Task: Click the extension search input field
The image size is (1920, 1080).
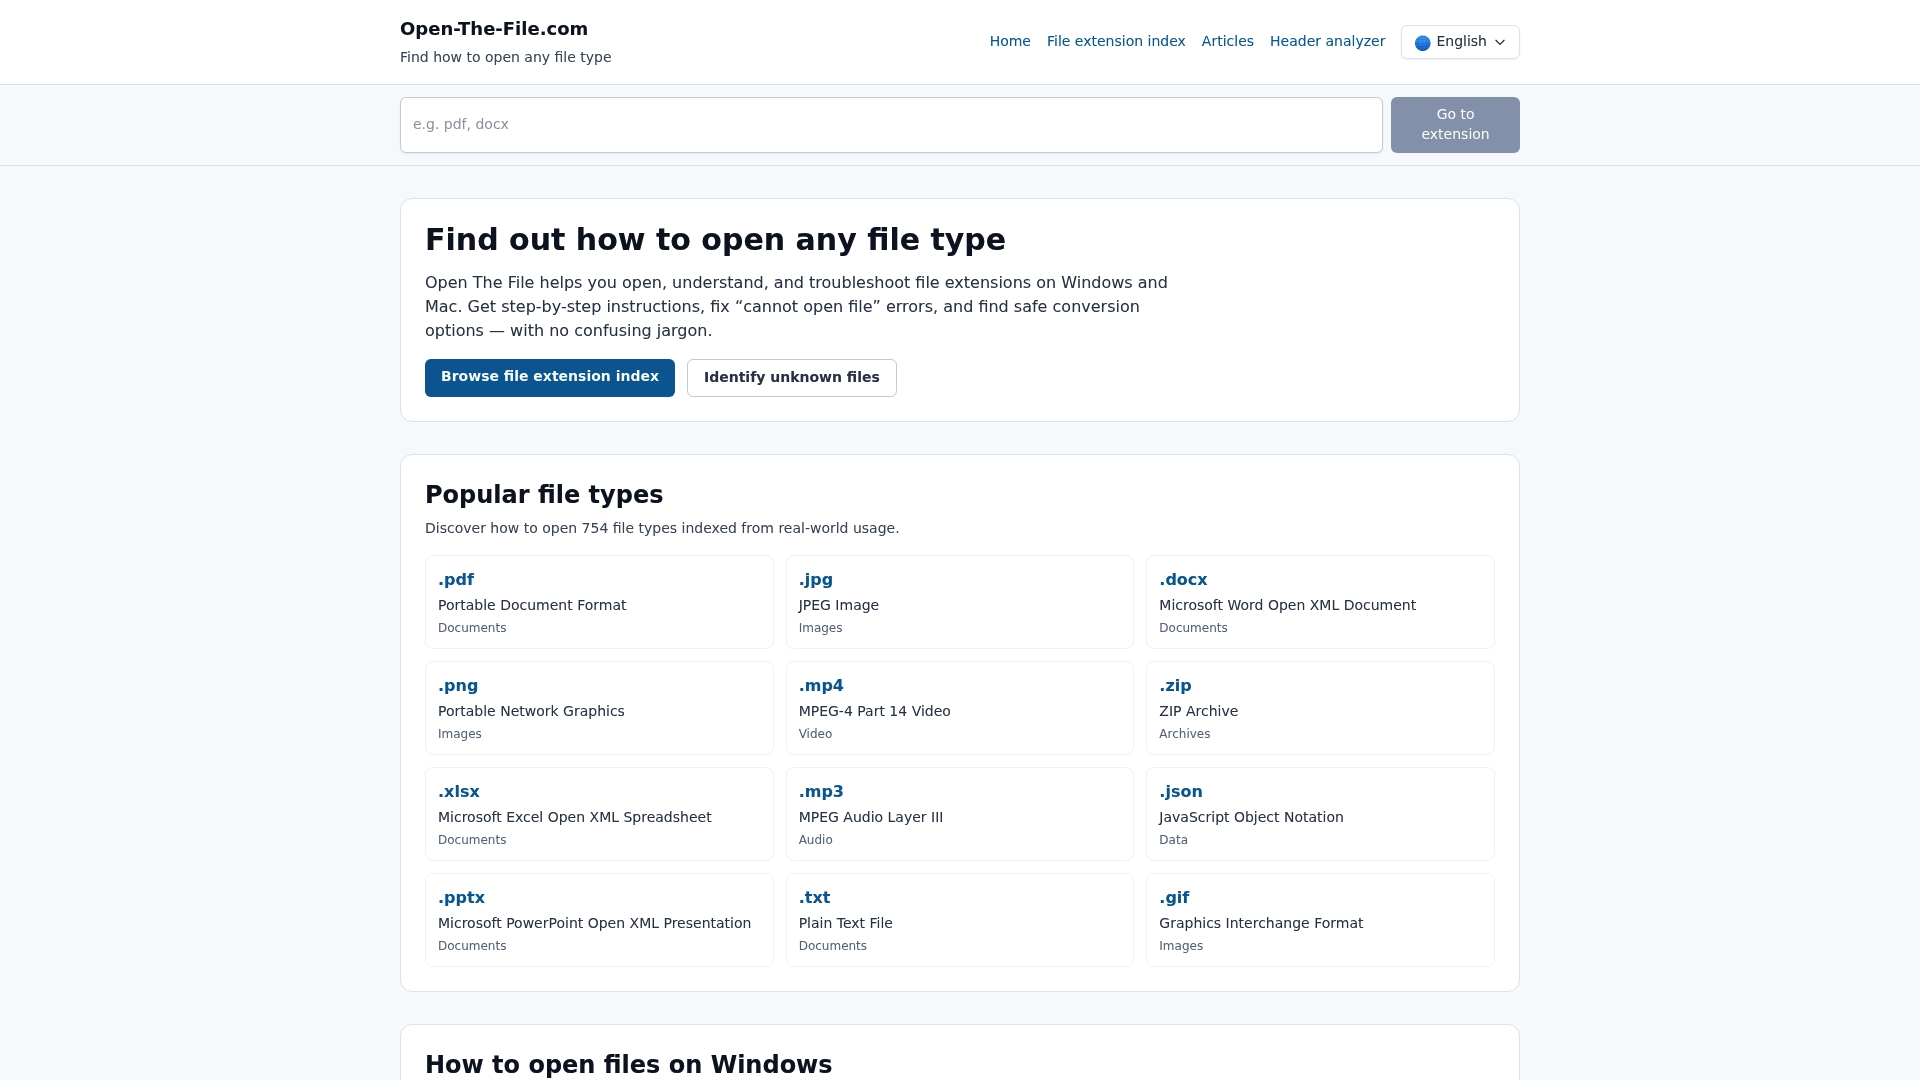Action: (x=890, y=125)
